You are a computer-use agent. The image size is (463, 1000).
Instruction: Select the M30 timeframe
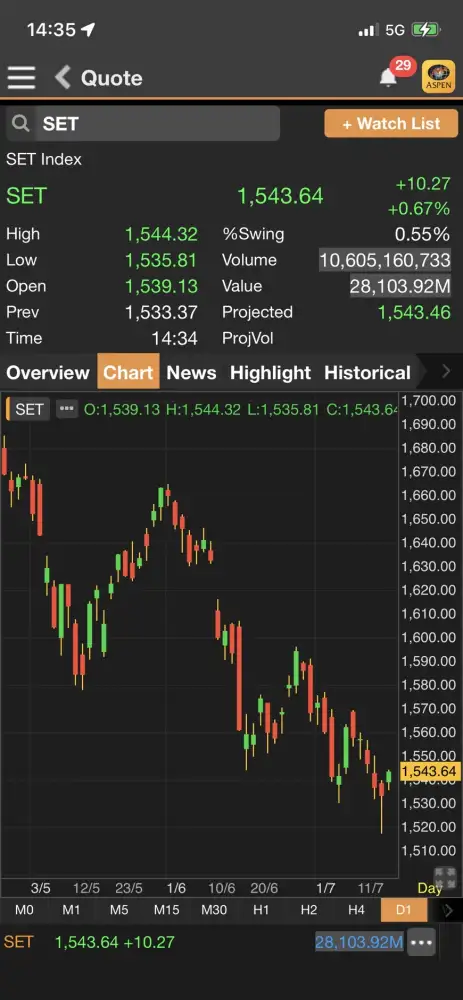(214, 910)
